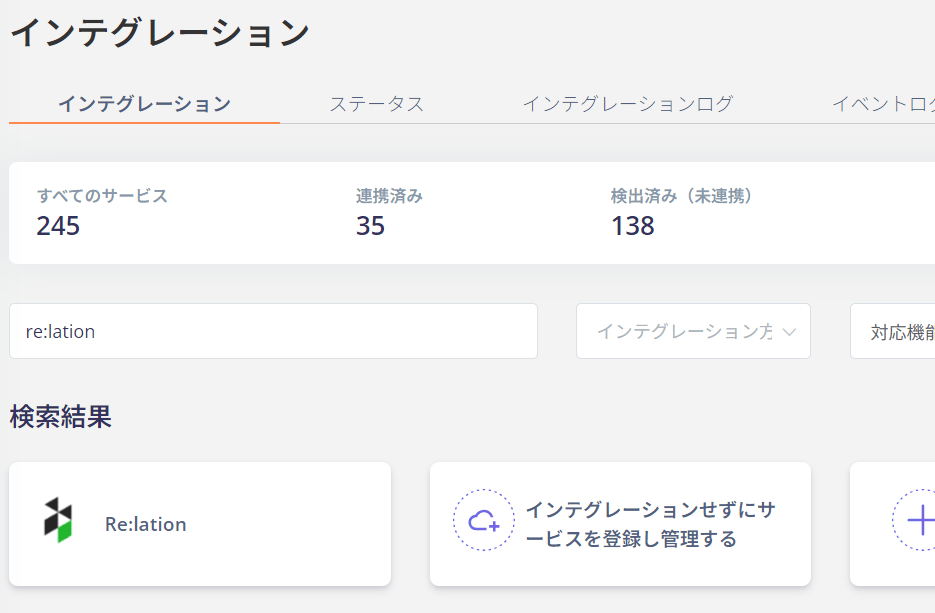This screenshot has width=935, height=613.
Task: Click the 検出済み（未連携） count 138
Action: pyautogui.click(x=633, y=226)
